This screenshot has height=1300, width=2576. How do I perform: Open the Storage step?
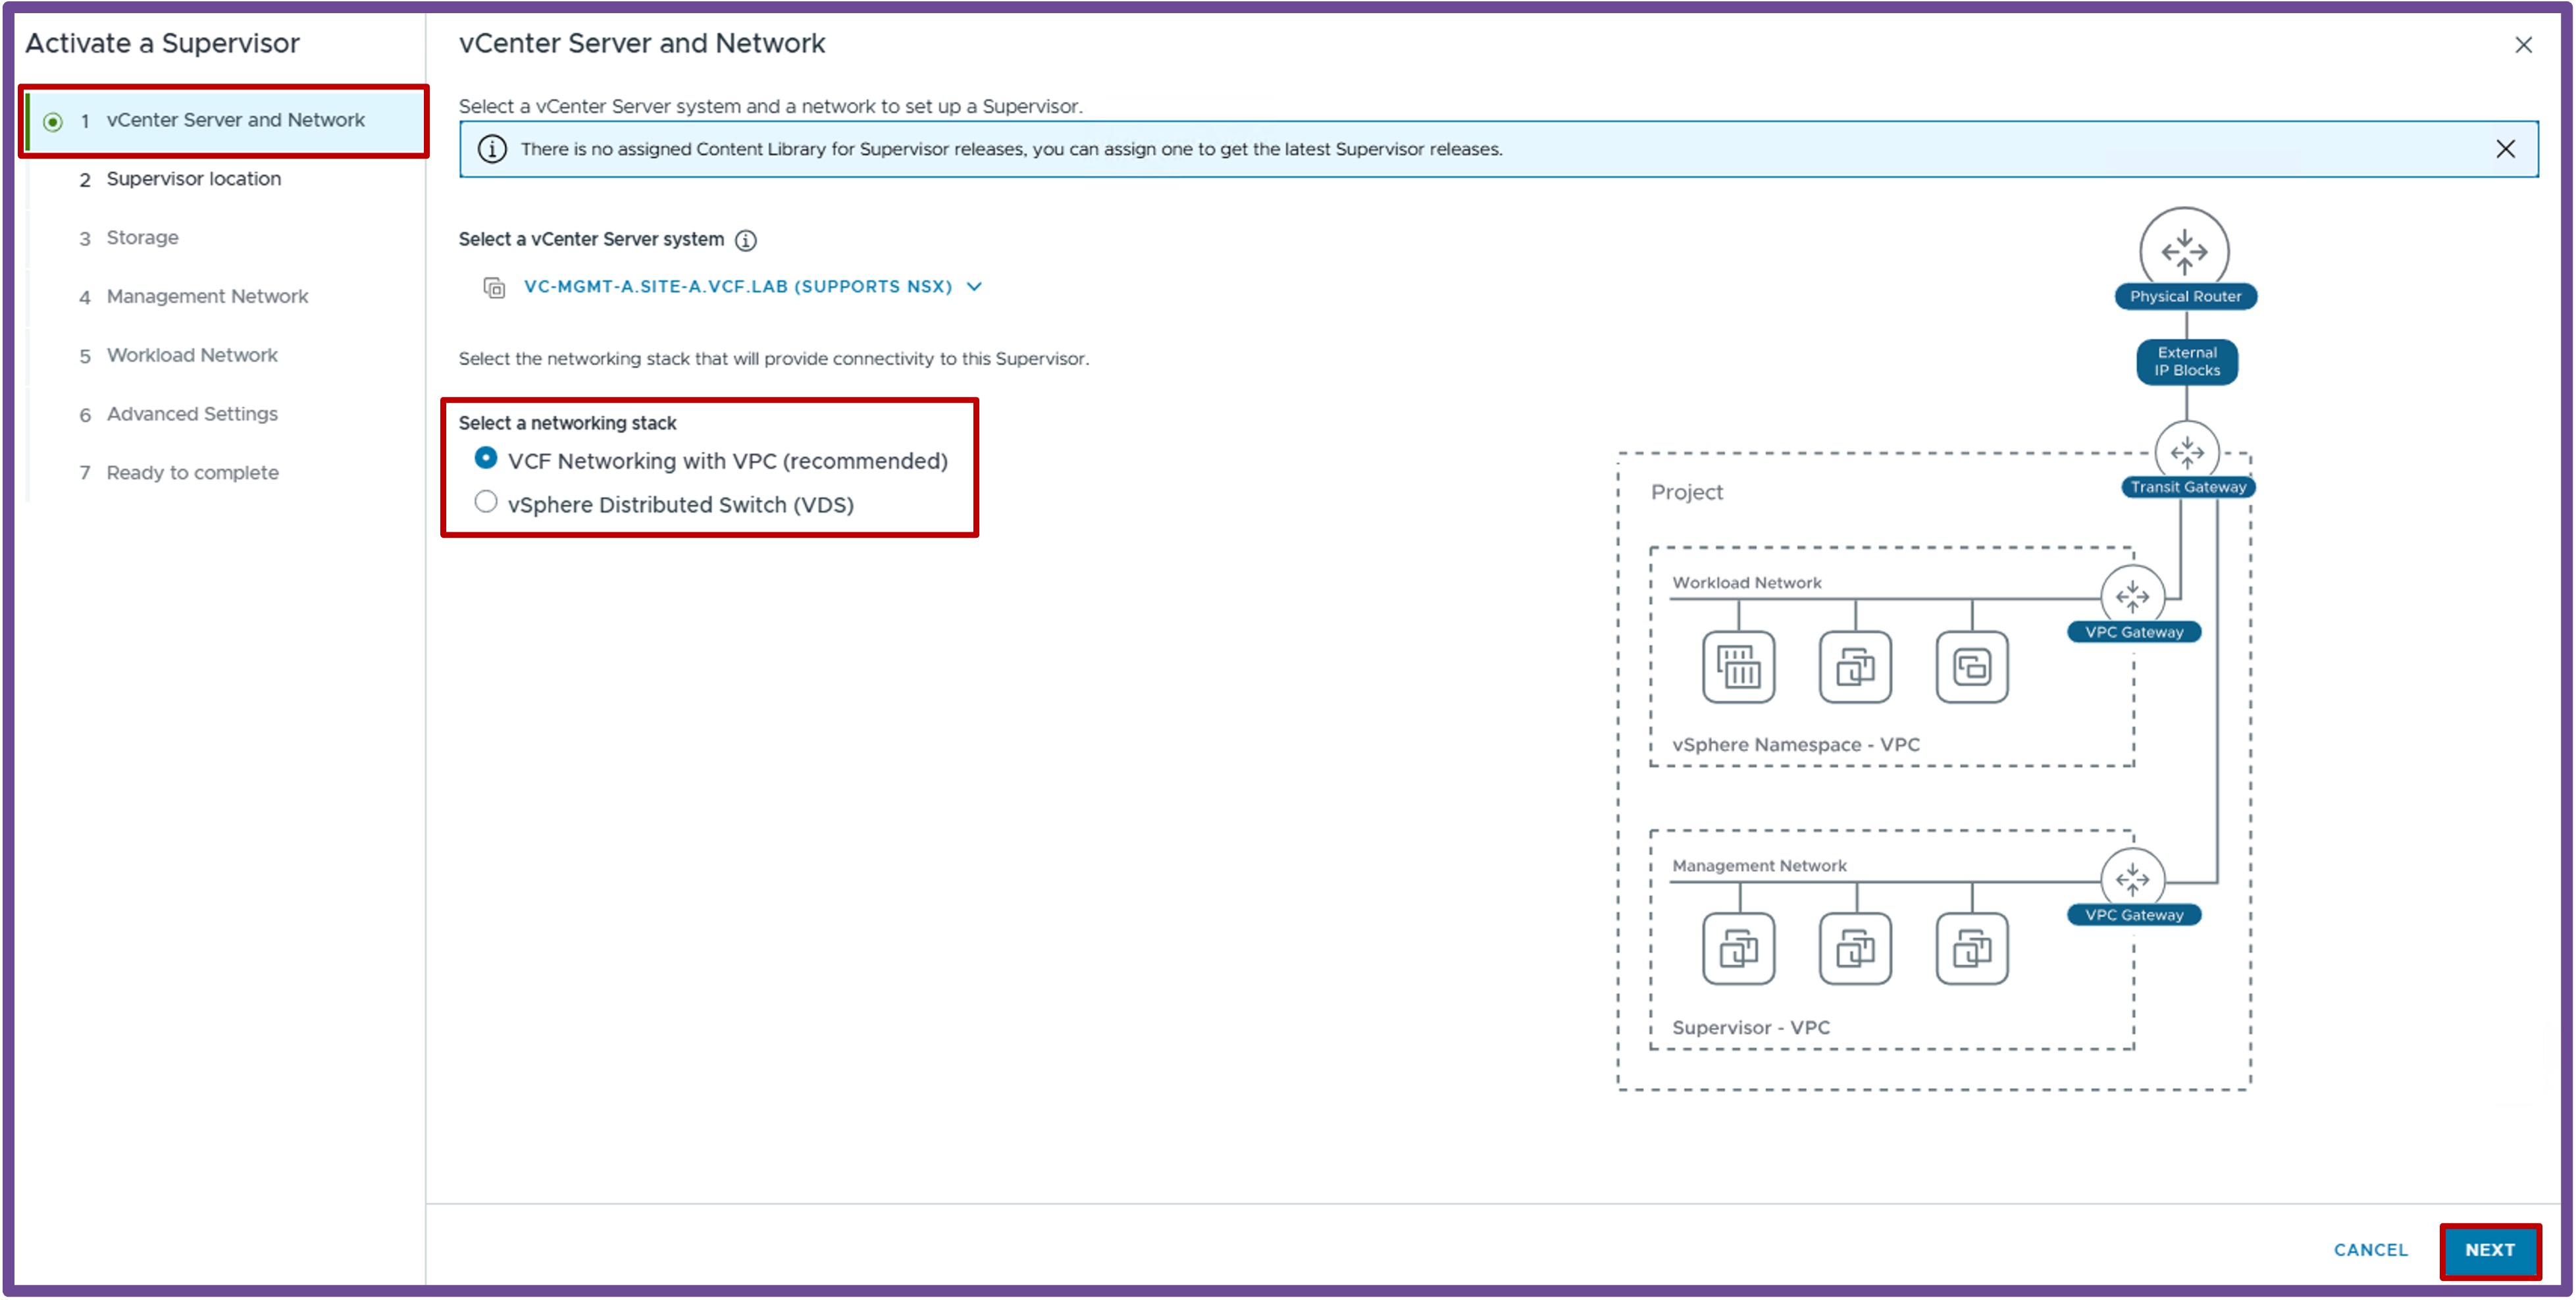click(142, 238)
